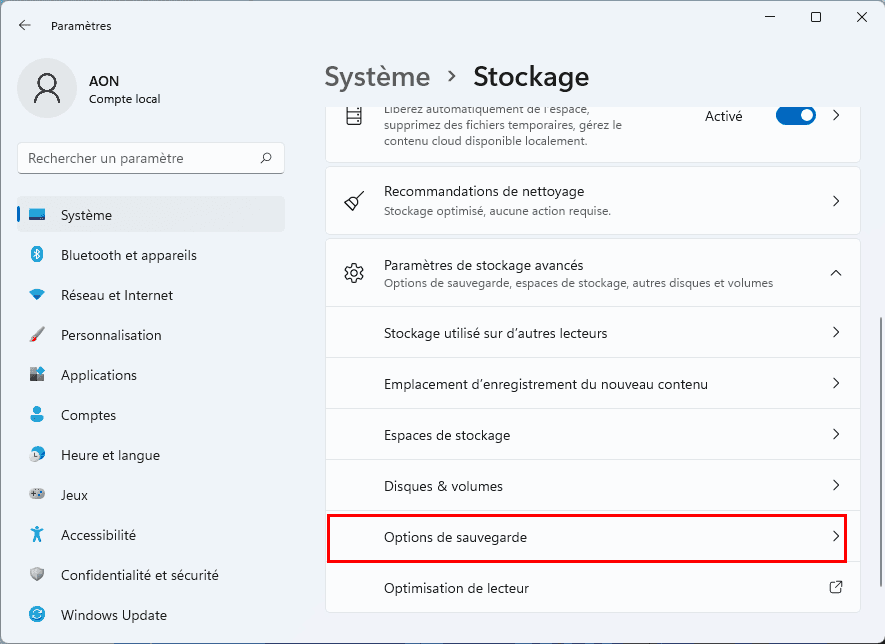Open Optimisation de lecteur external link
This screenshot has width=885, height=644.
(x=836, y=588)
